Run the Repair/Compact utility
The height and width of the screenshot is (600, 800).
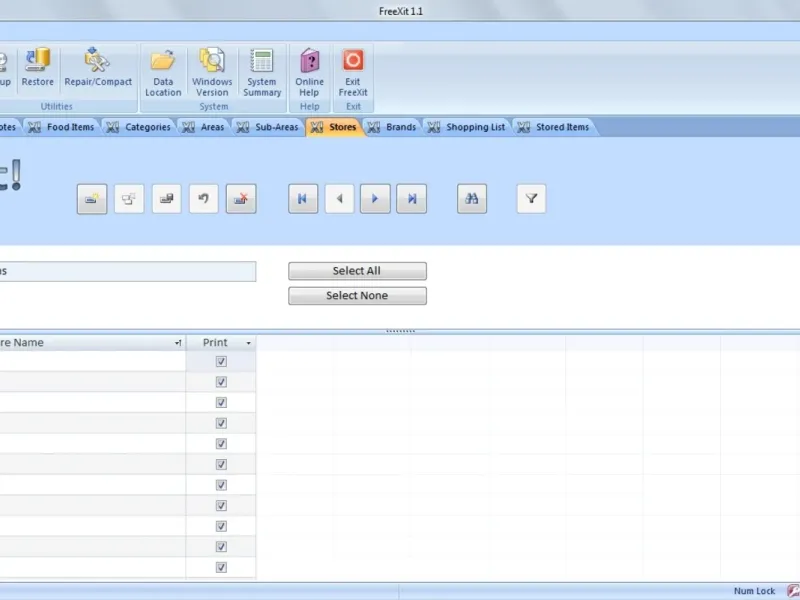[97, 68]
